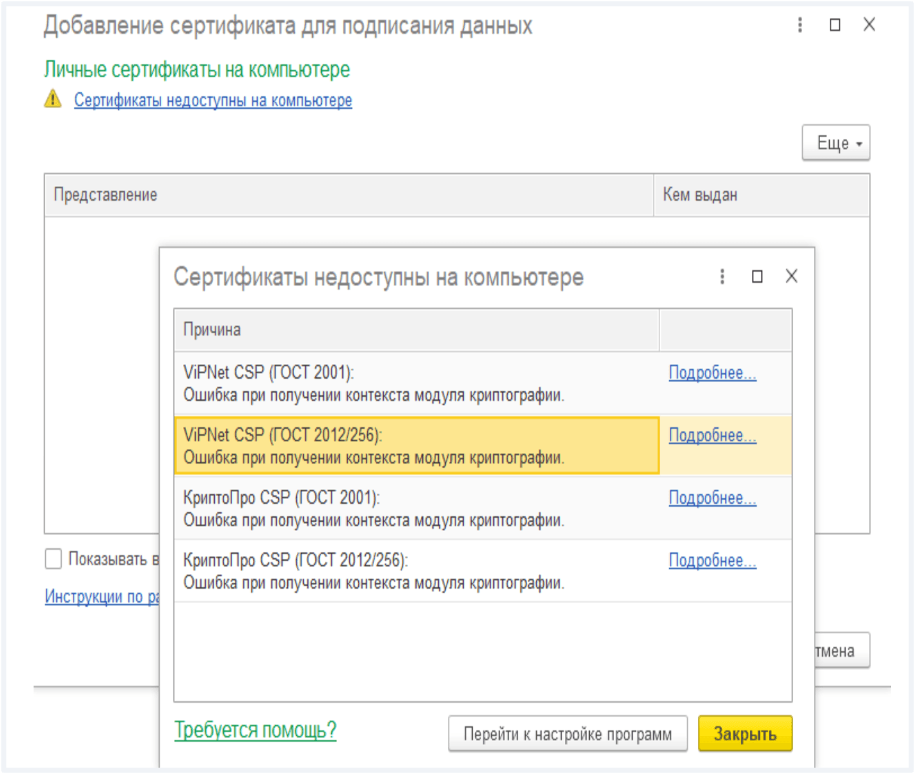Image resolution: width=914 pixels, height=774 pixels.
Task: Maximize the main certificate window
Action: point(835,26)
